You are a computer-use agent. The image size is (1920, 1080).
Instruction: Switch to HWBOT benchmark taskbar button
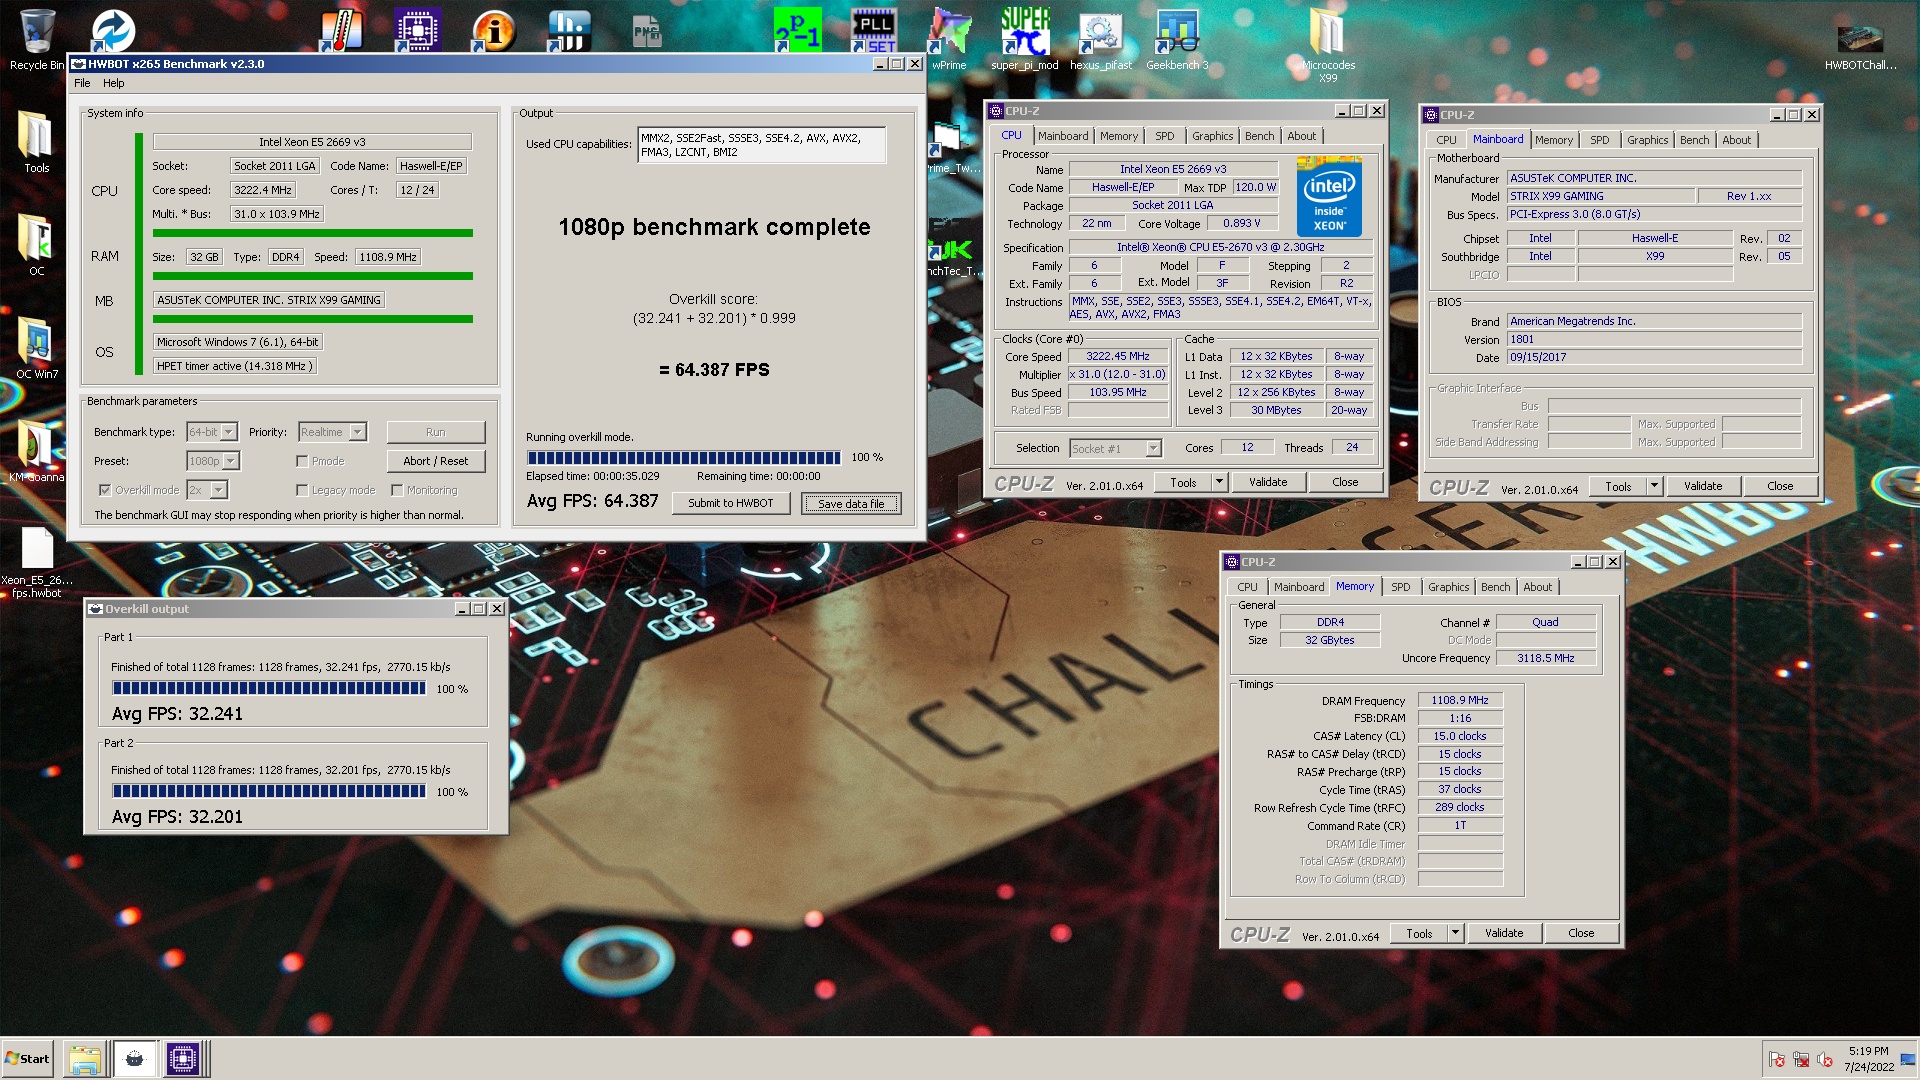pyautogui.click(x=134, y=1059)
